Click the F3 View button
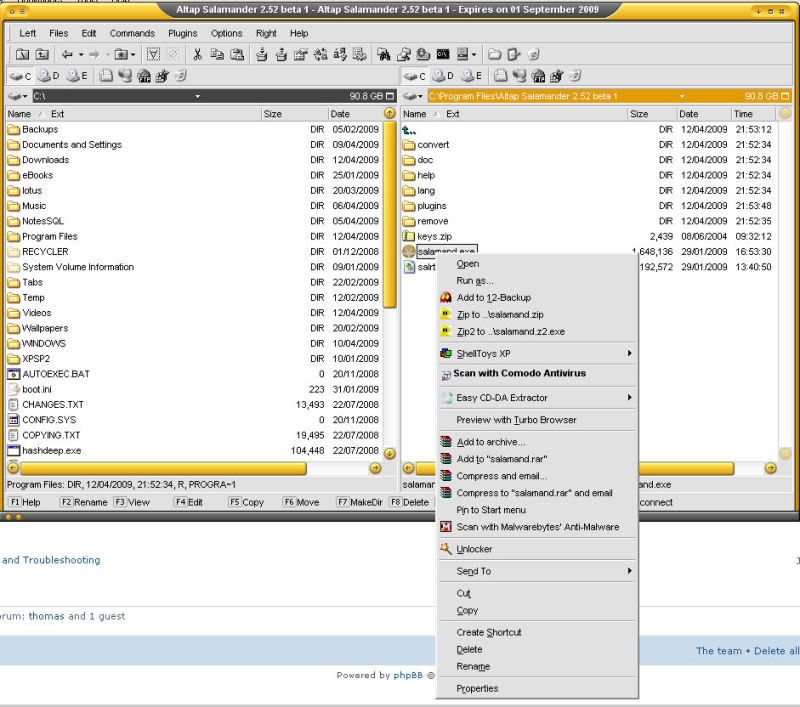800x707 pixels. tap(132, 502)
